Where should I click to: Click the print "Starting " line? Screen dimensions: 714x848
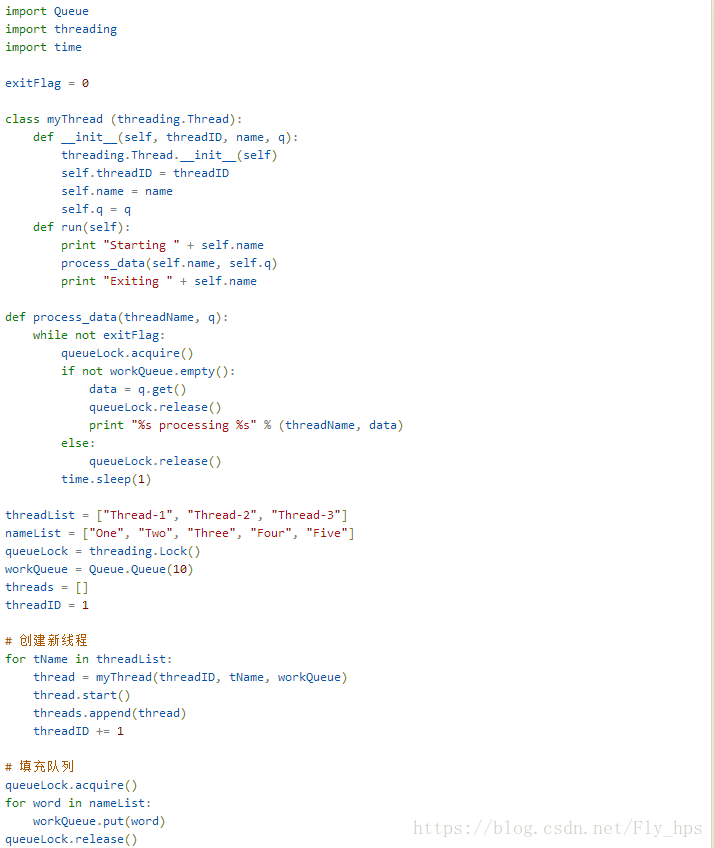[x=162, y=245]
